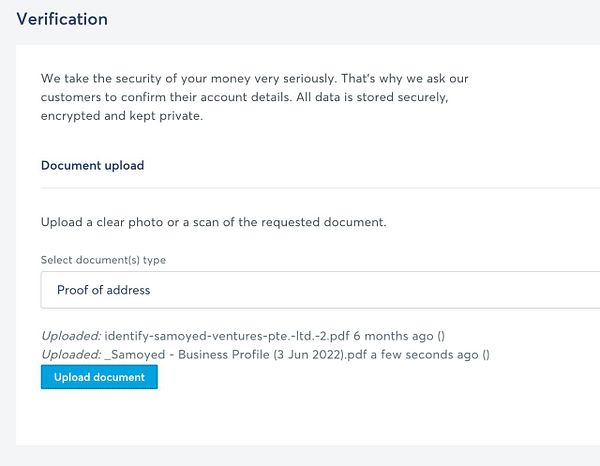Click the Verification page heading
The image size is (600, 466).
(x=62, y=19)
